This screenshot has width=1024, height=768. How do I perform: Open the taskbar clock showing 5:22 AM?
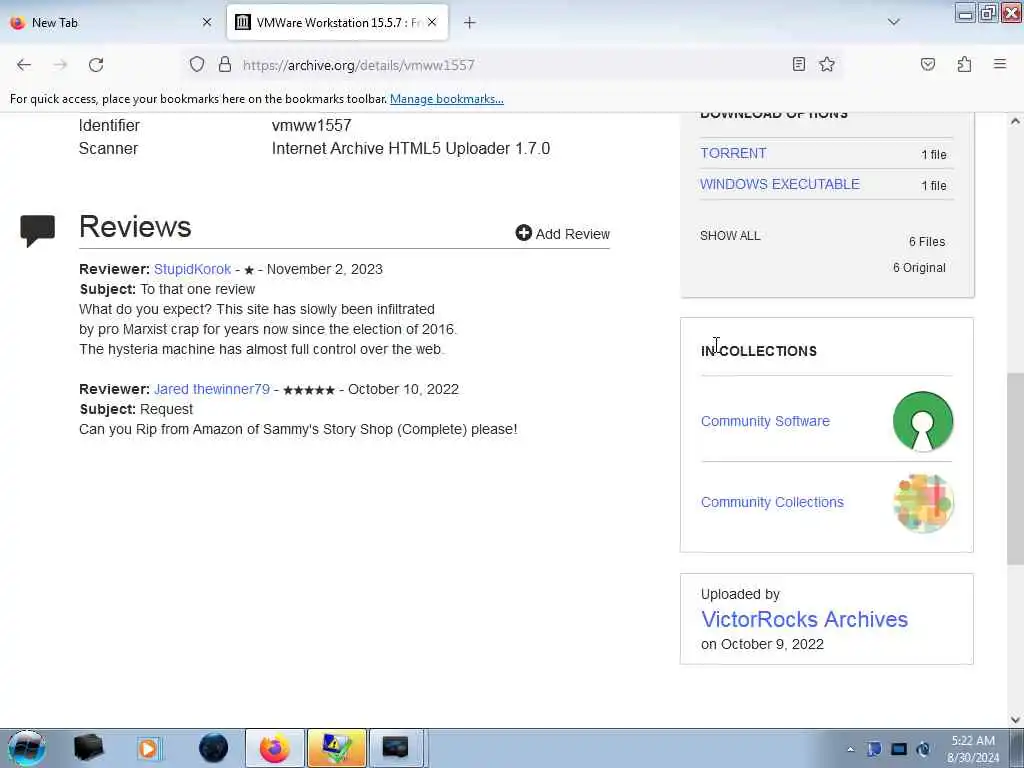[972, 749]
